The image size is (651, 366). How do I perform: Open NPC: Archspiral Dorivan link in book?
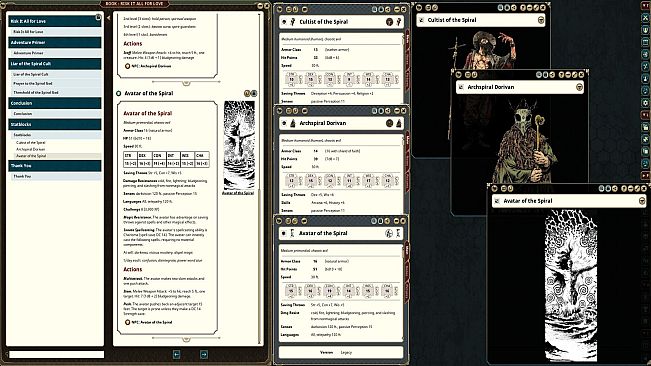pyautogui.click(x=152, y=66)
